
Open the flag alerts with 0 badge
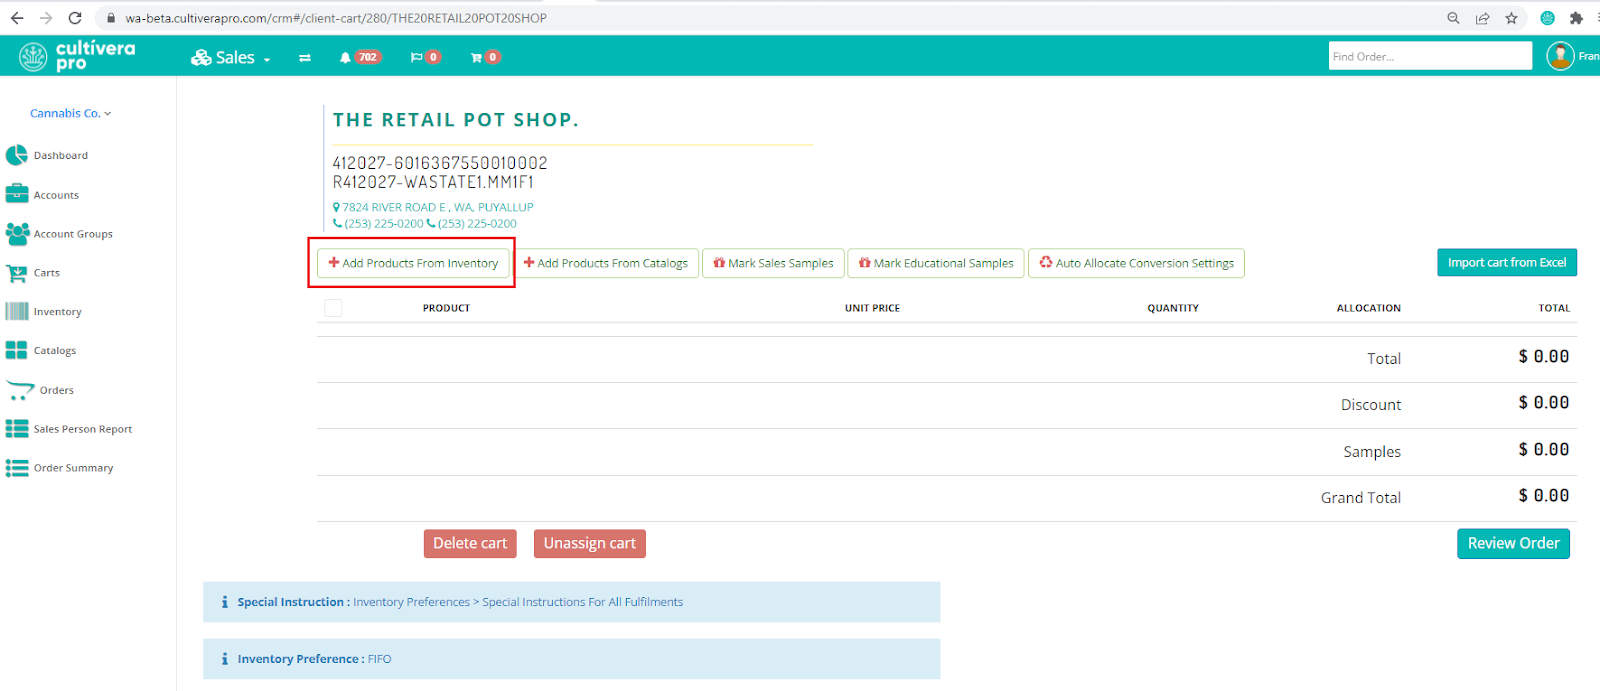[x=425, y=57]
